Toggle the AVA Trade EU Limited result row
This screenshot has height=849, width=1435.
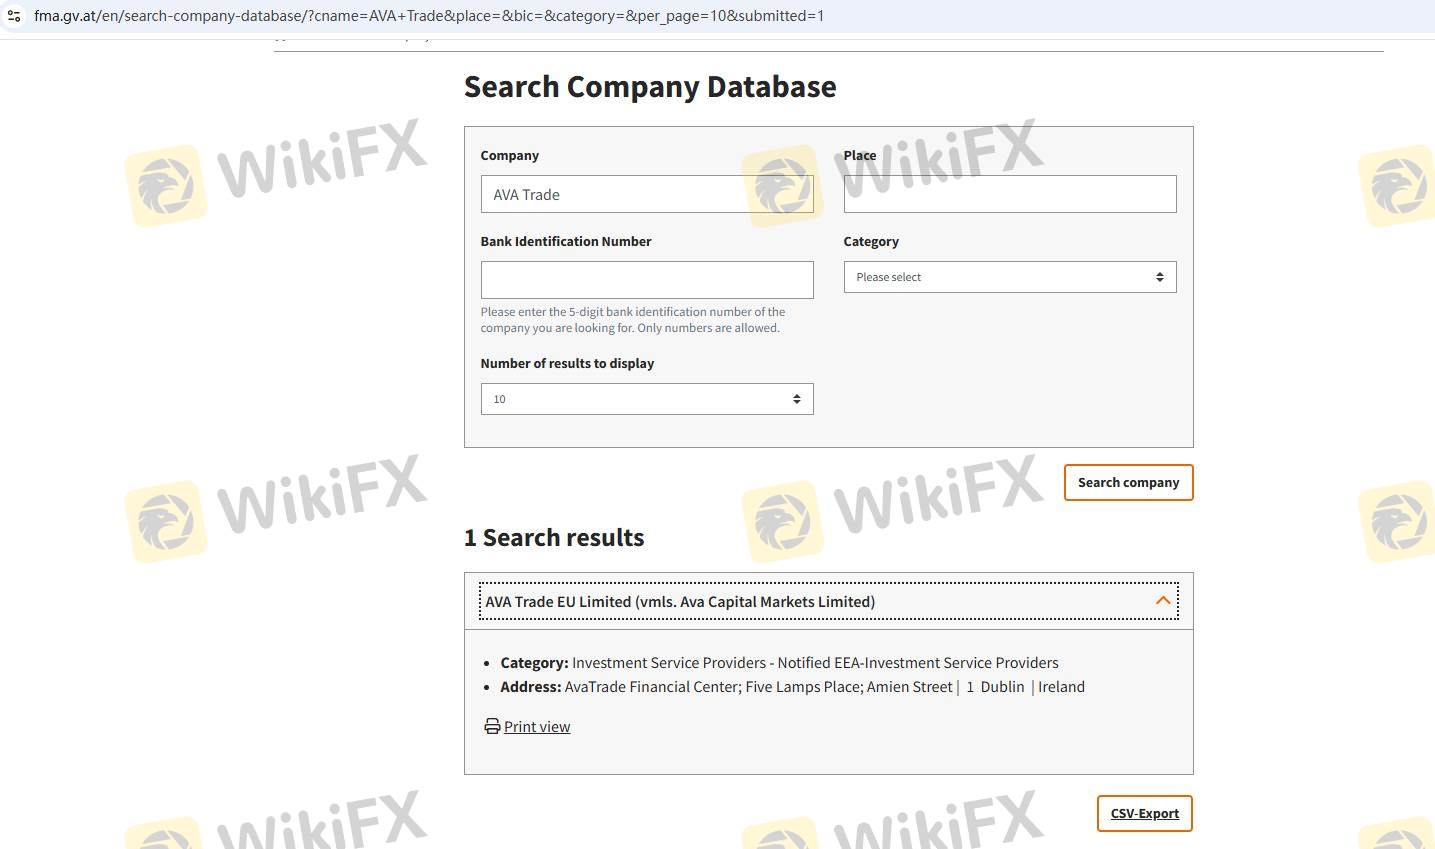pyautogui.click(x=680, y=602)
